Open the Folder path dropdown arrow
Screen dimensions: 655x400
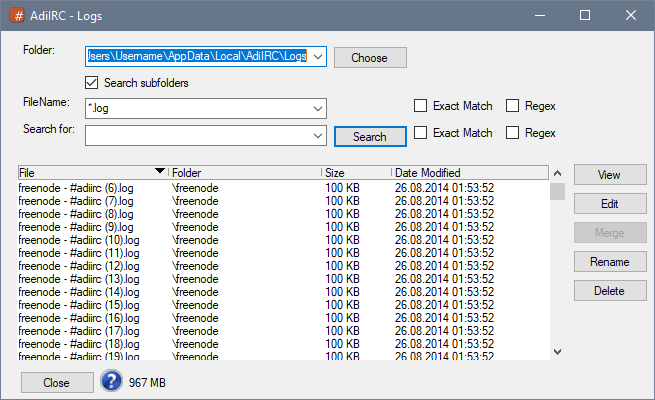coord(318,57)
